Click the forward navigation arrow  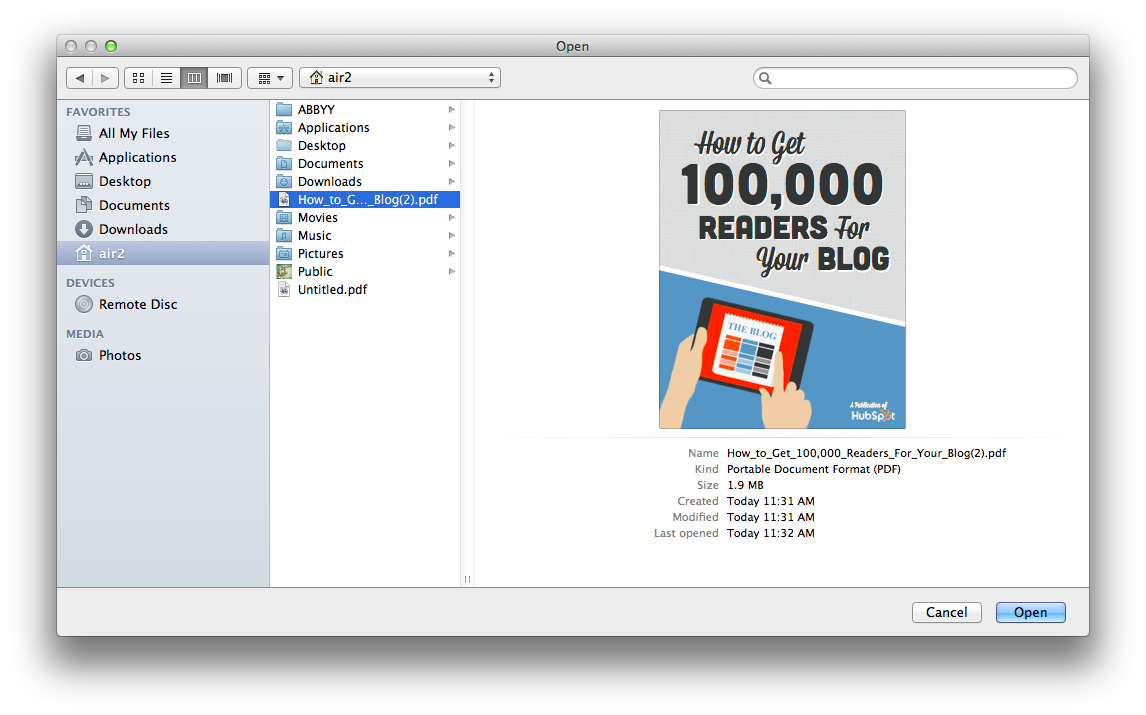(106, 77)
